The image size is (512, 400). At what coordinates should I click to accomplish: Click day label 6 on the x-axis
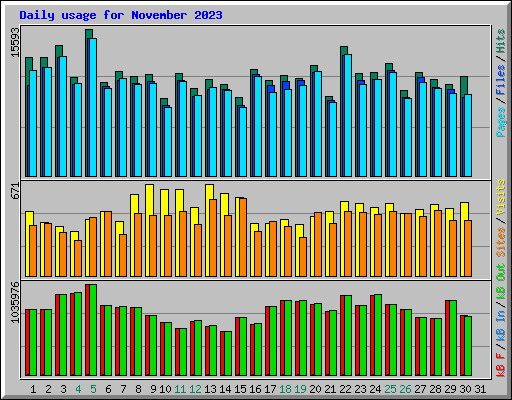coord(108,389)
